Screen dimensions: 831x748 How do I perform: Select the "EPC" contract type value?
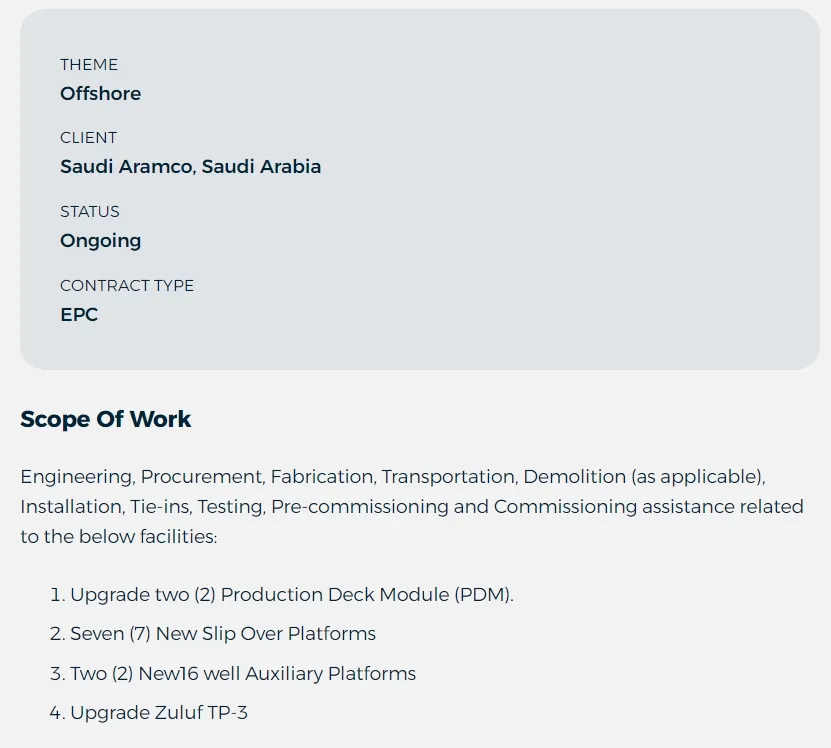pyautogui.click(x=79, y=315)
